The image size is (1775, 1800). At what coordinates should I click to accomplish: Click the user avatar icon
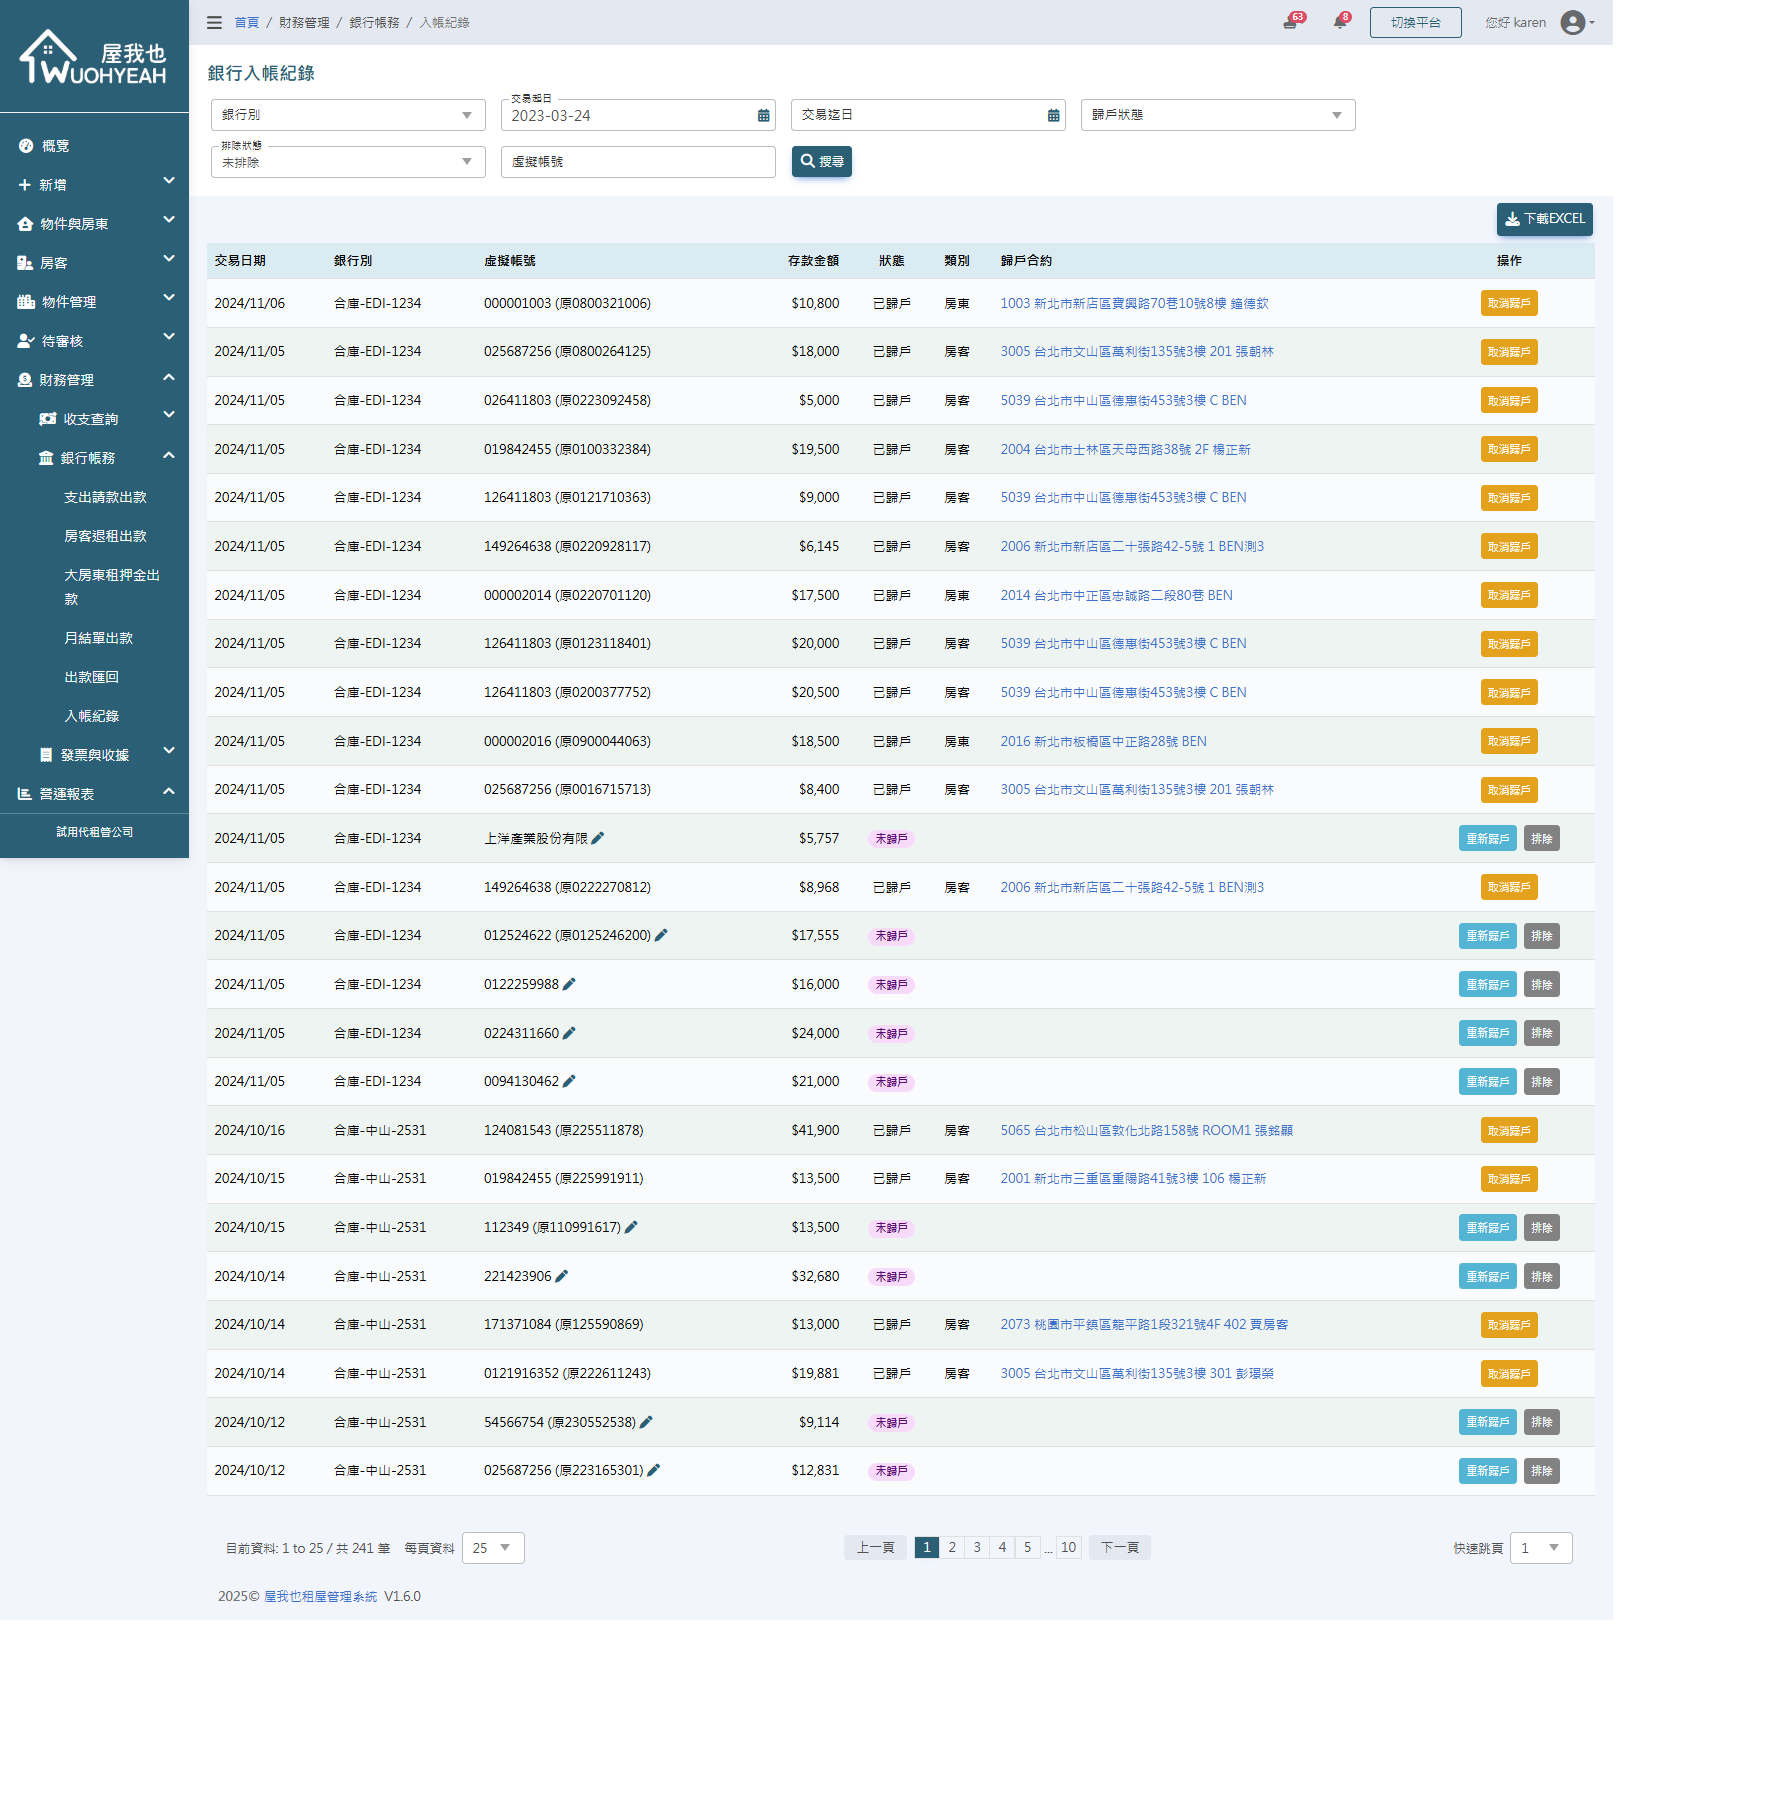pyautogui.click(x=1572, y=22)
